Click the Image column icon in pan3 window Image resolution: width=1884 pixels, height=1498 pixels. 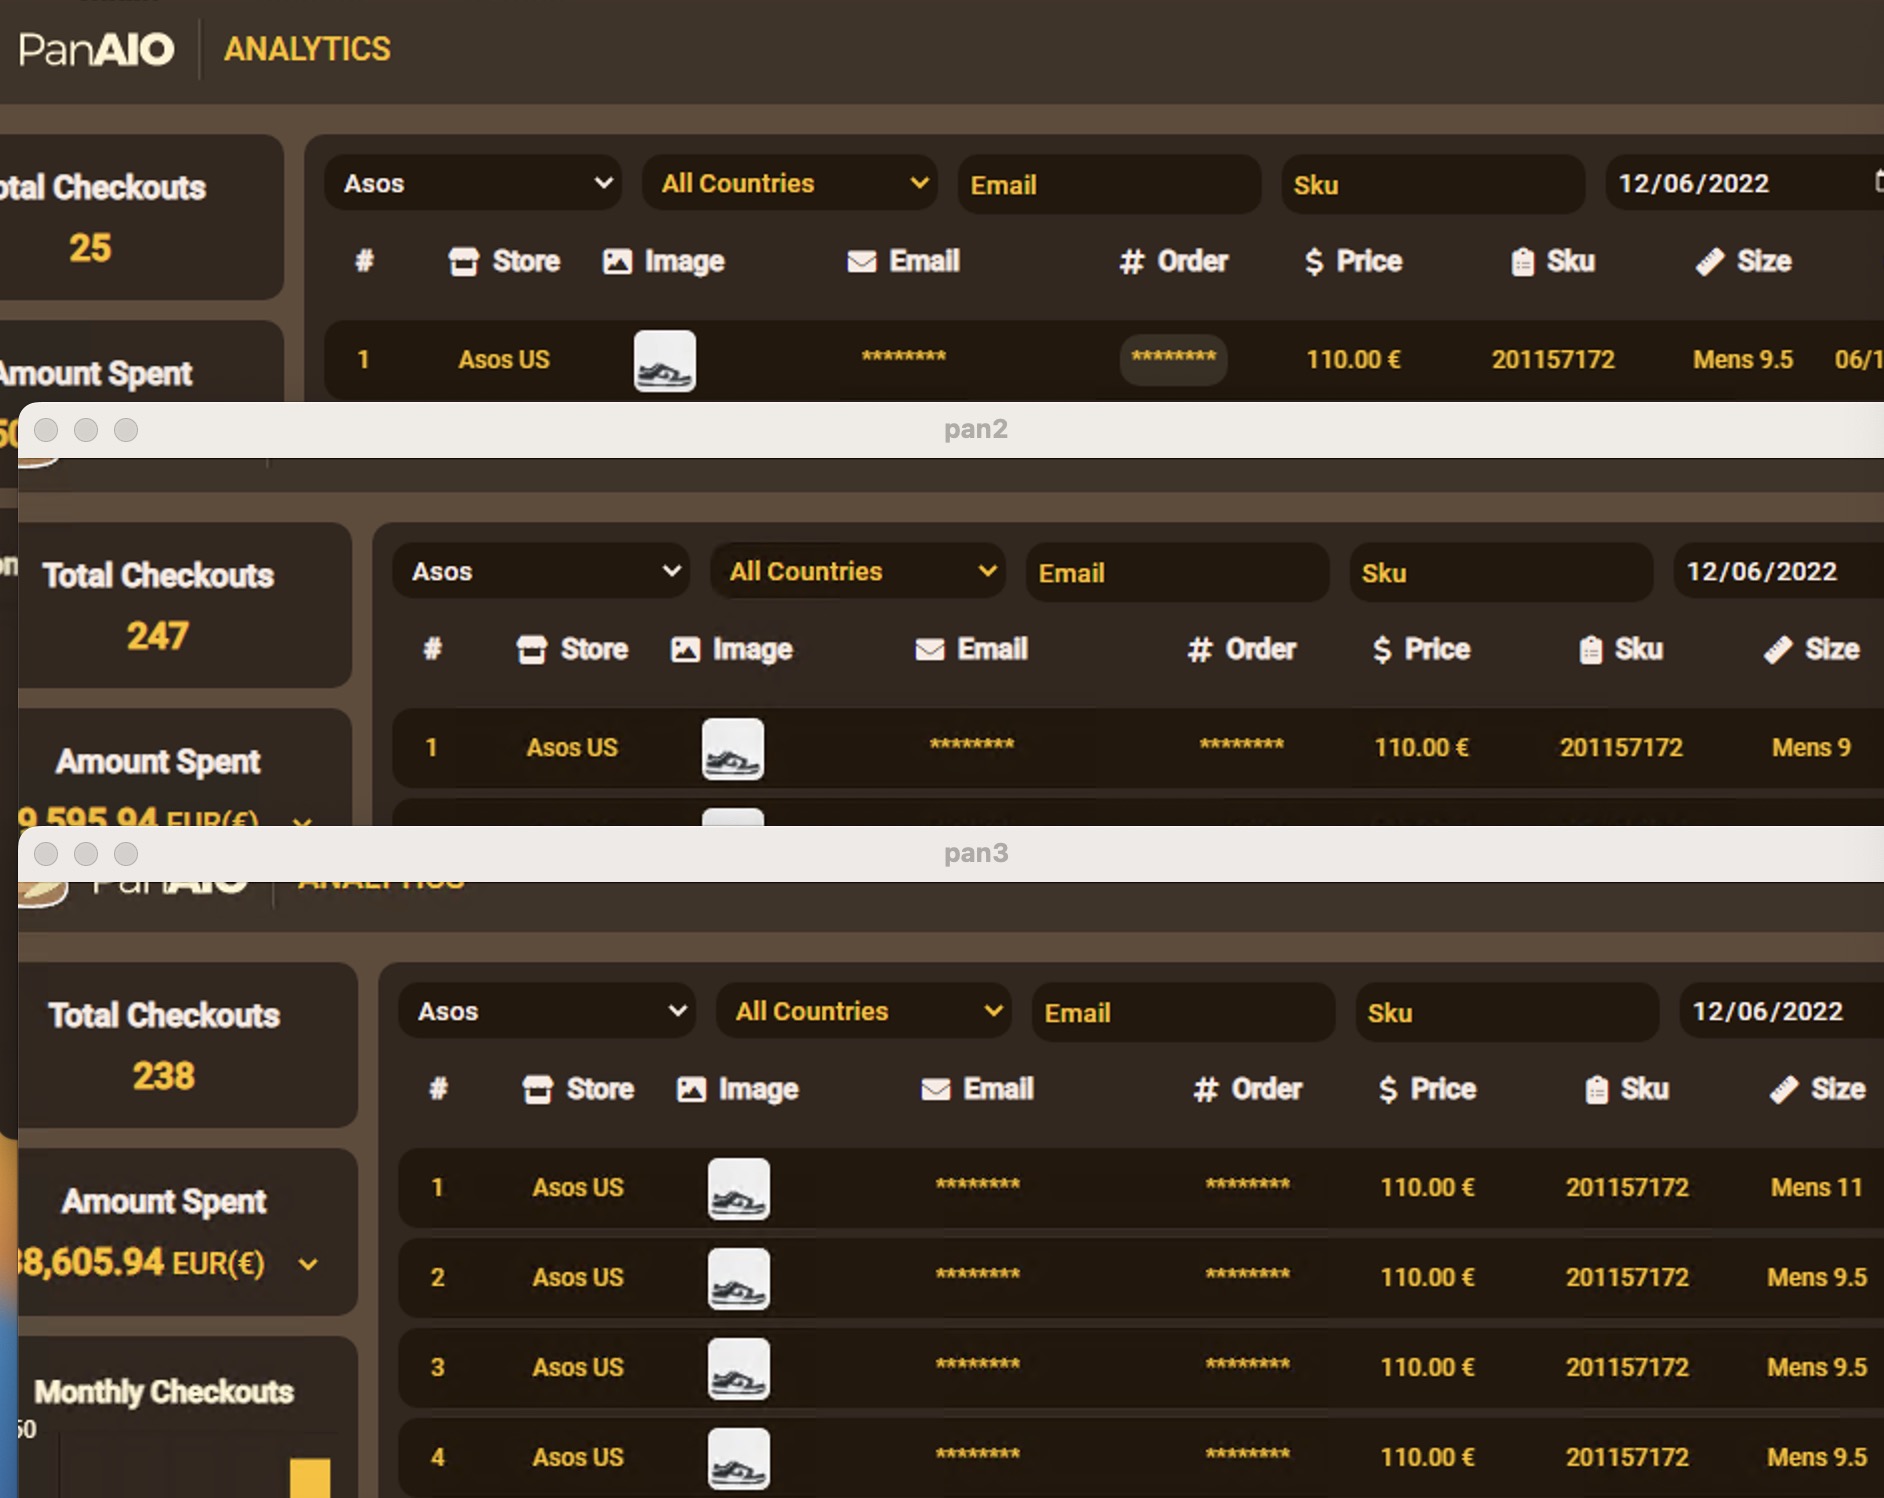(691, 1090)
